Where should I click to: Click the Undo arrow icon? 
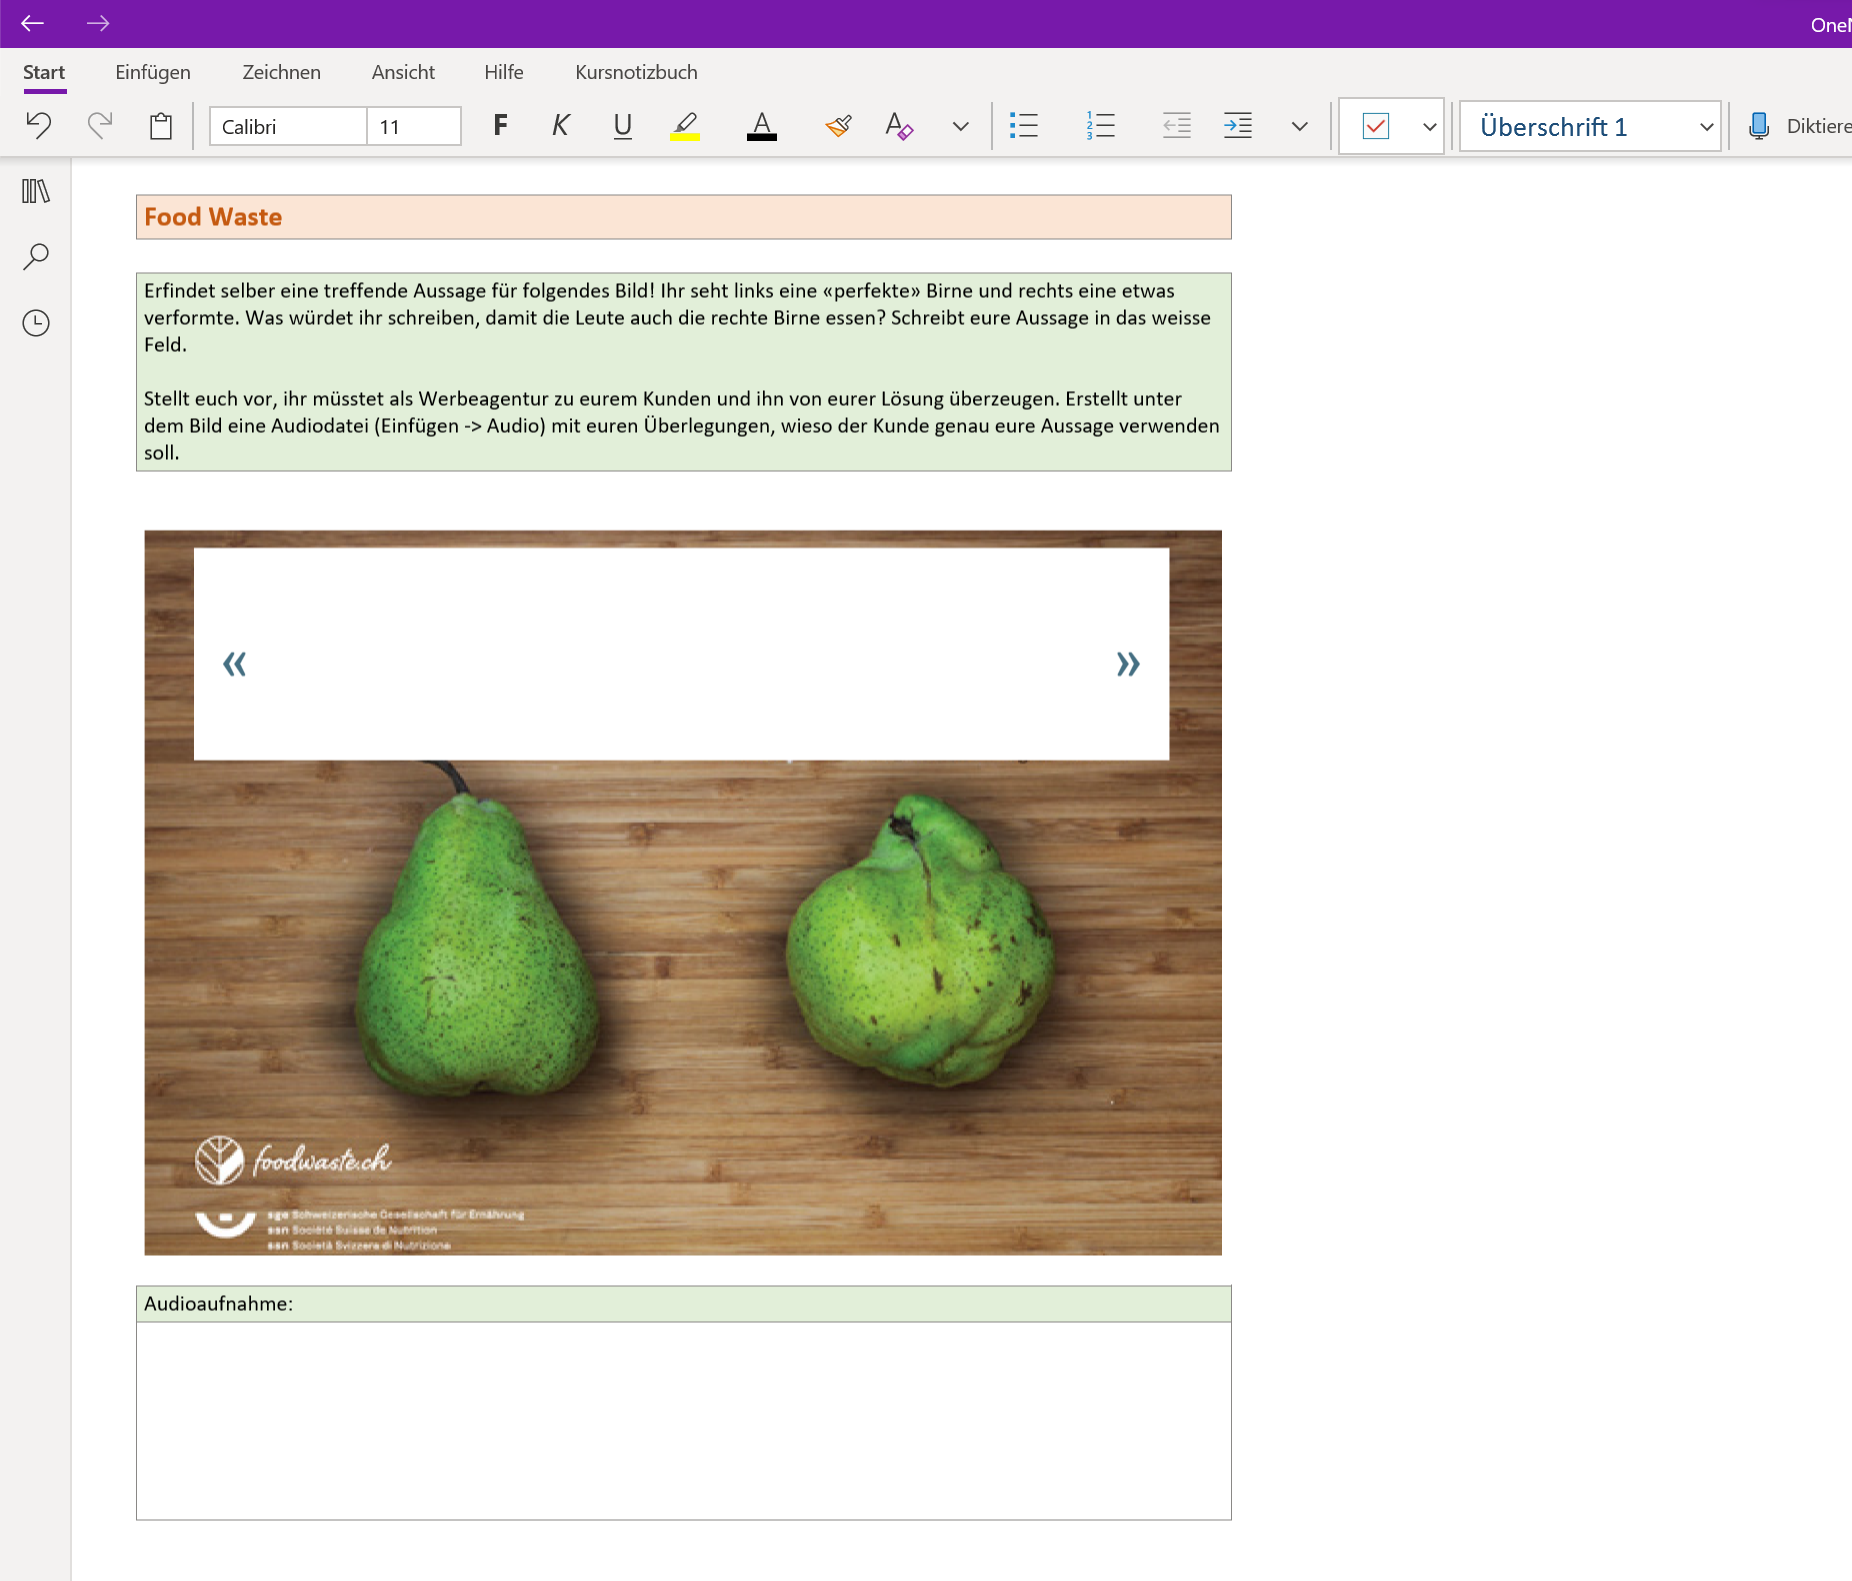click(38, 125)
